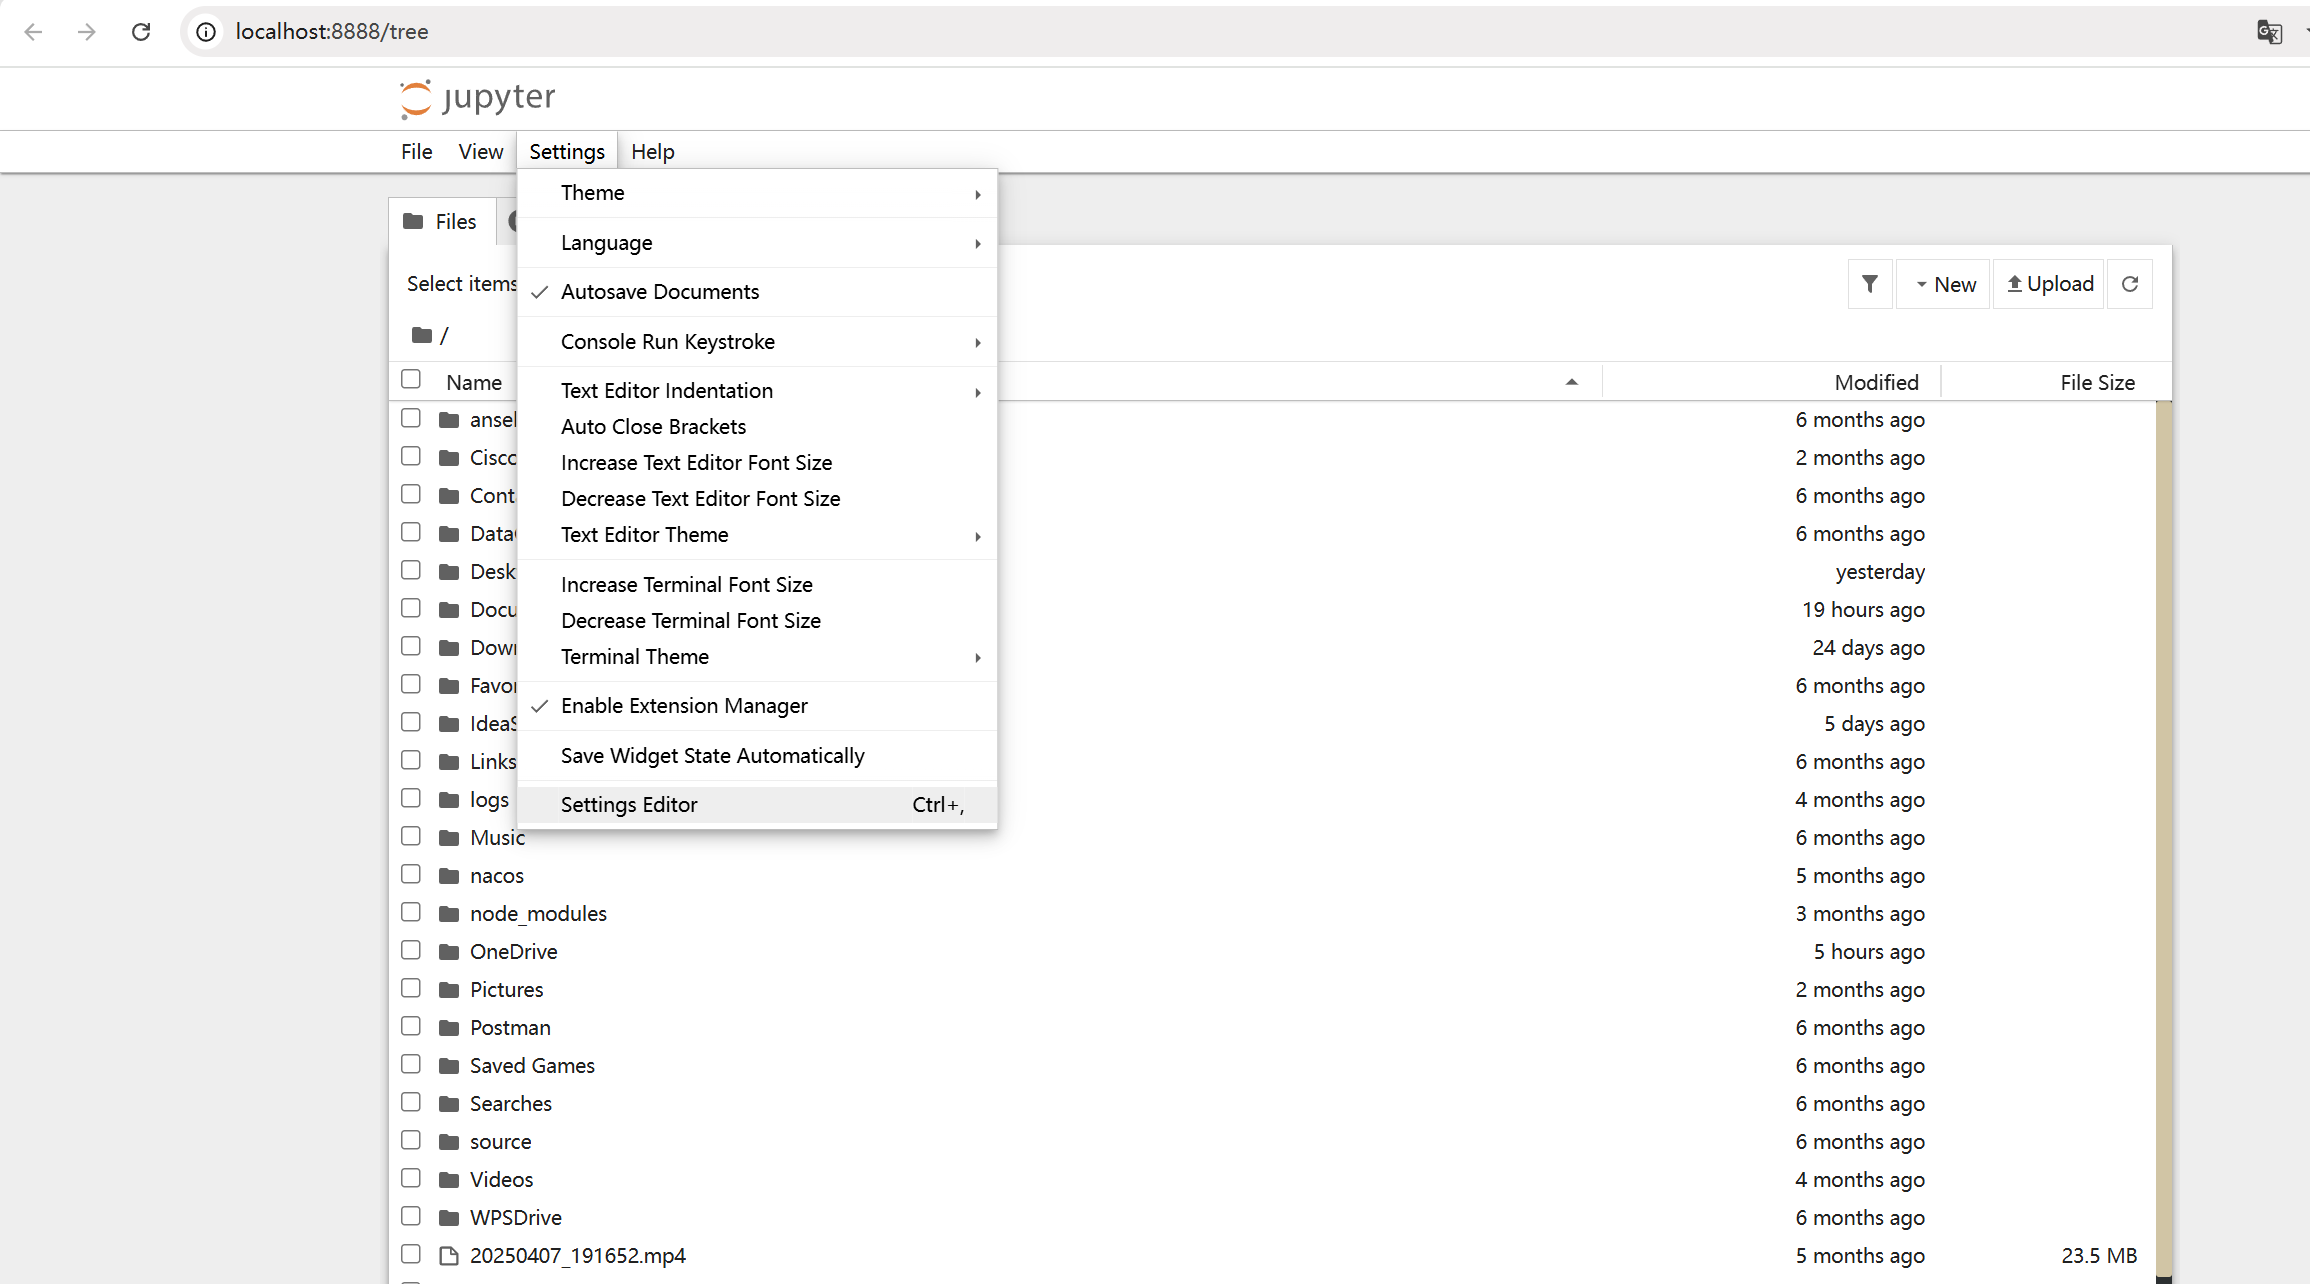The height and width of the screenshot is (1284, 2310).
Task: Toggle the select-all checkbox beside Name
Action: click(411, 379)
